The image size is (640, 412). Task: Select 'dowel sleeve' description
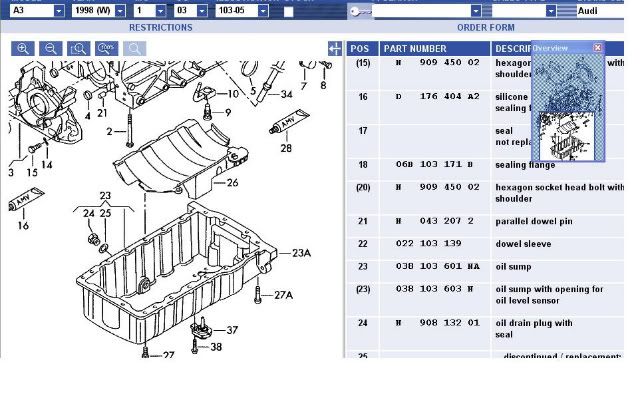523,244
